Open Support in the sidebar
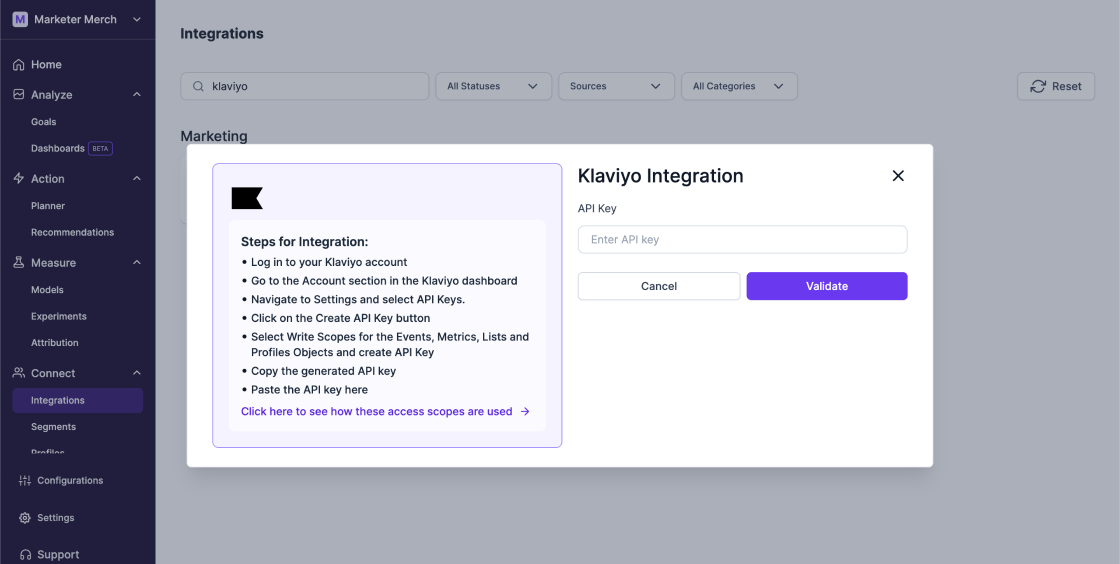Screen dimensions: 1120x564 click(58, 555)
